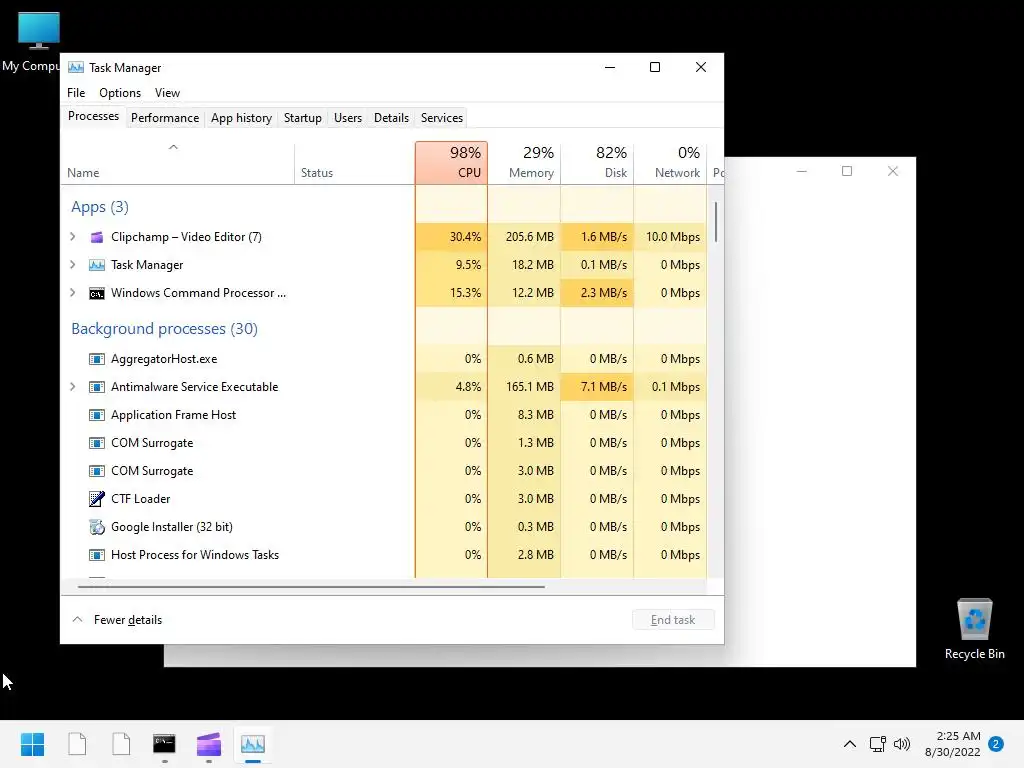Viewport: 1024px width, 768px height.
Task: Click the Google Installer (32 bit) icon
Action: (x=97, y=527)
